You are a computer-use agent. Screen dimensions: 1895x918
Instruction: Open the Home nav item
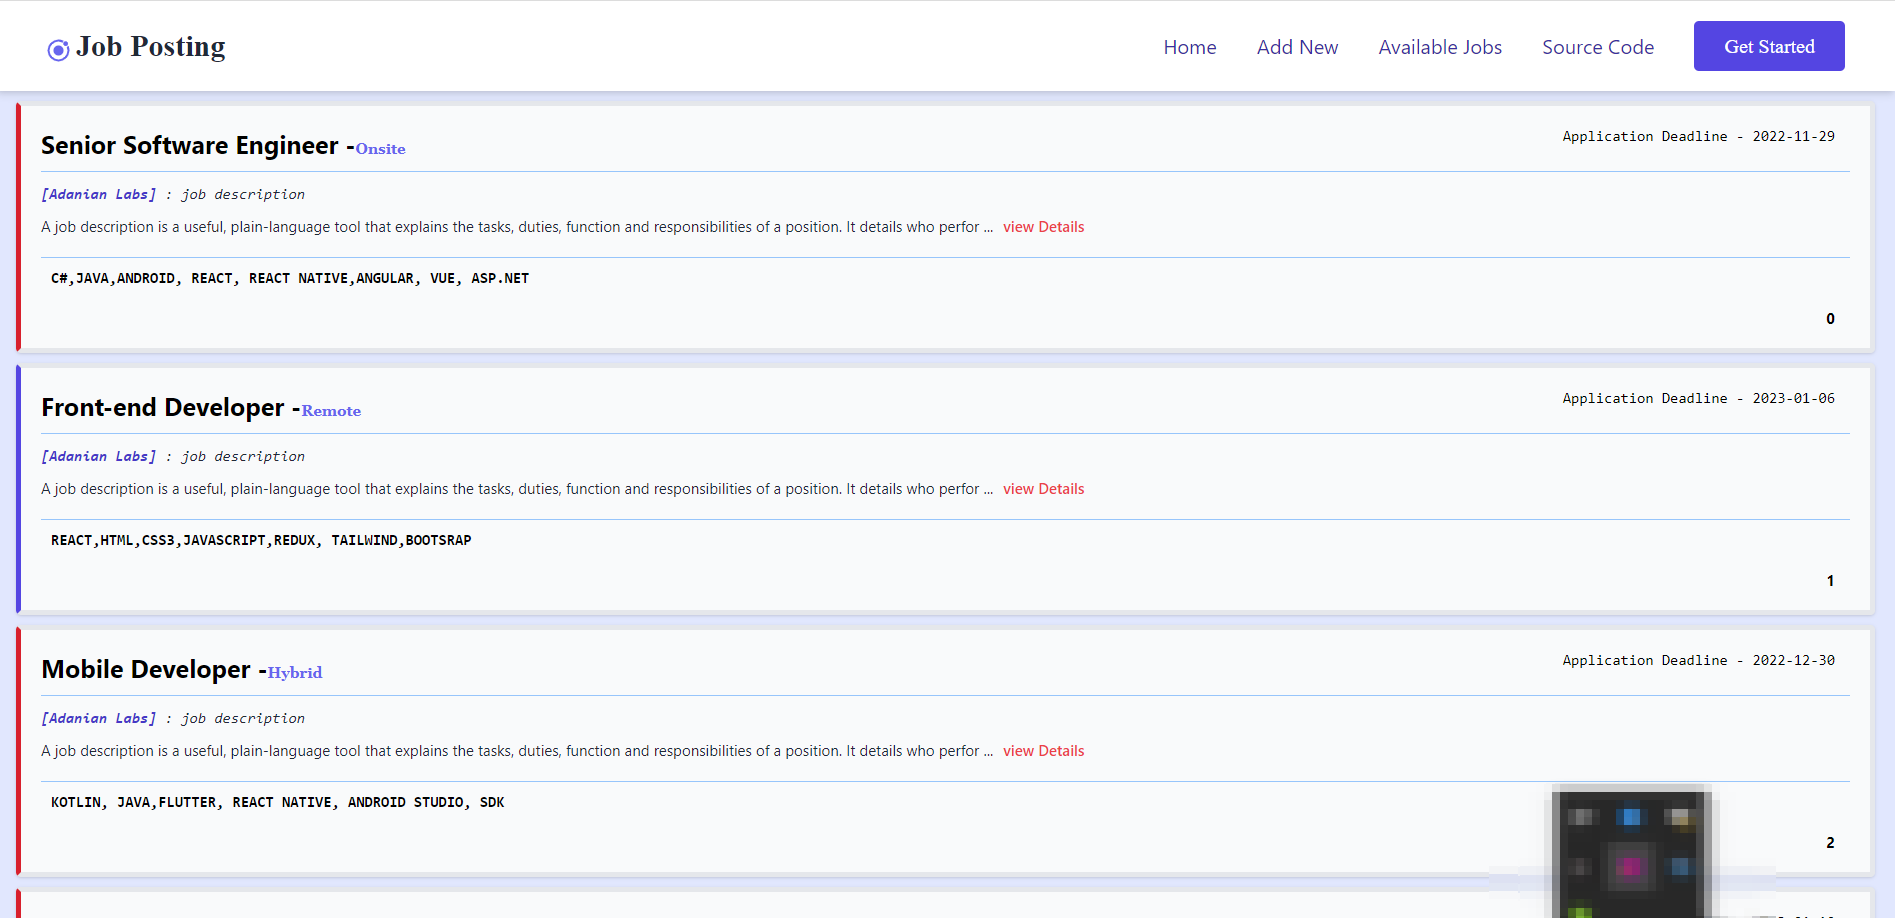(x=1189, y=47)
